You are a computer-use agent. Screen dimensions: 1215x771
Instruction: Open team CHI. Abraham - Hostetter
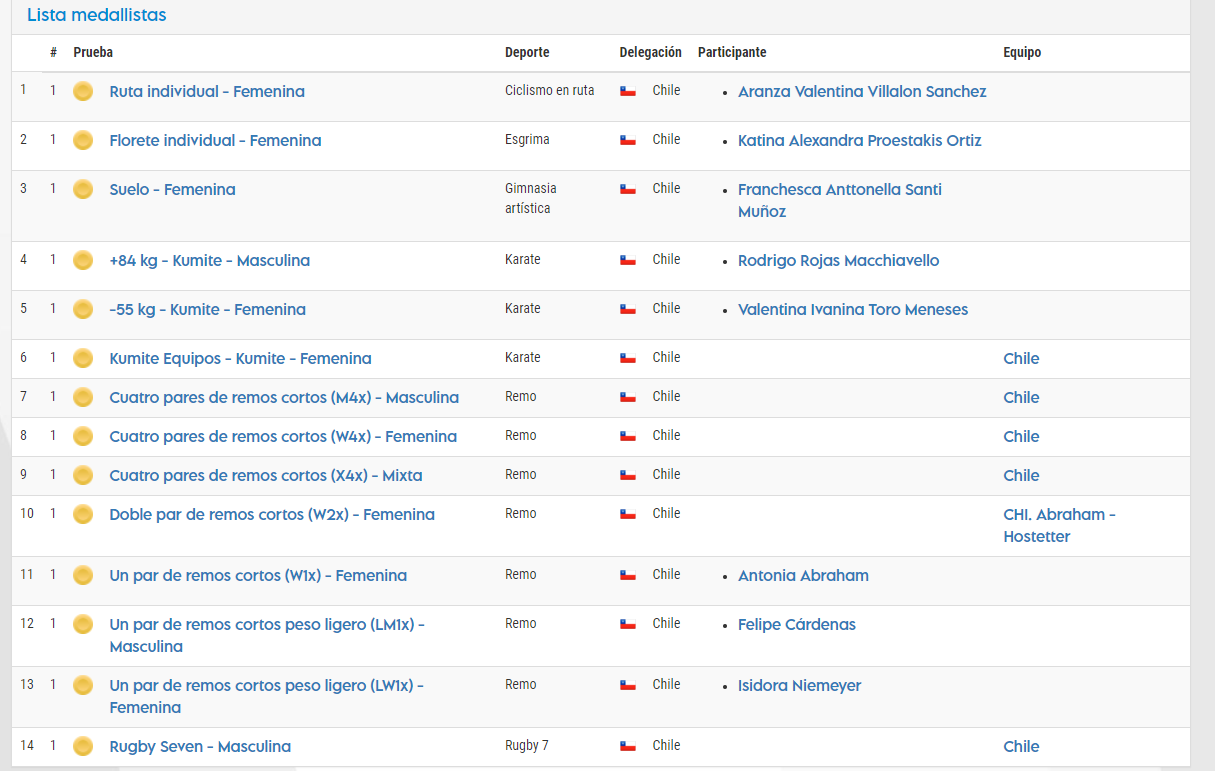(1058, 525)
